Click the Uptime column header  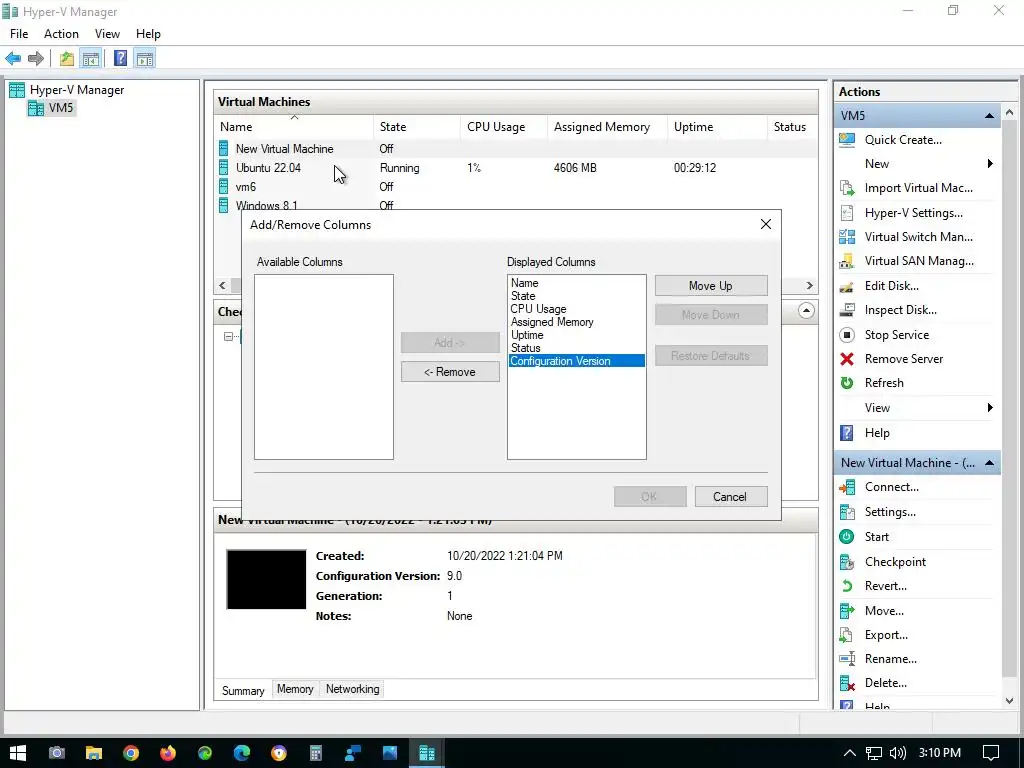(716, 127)
